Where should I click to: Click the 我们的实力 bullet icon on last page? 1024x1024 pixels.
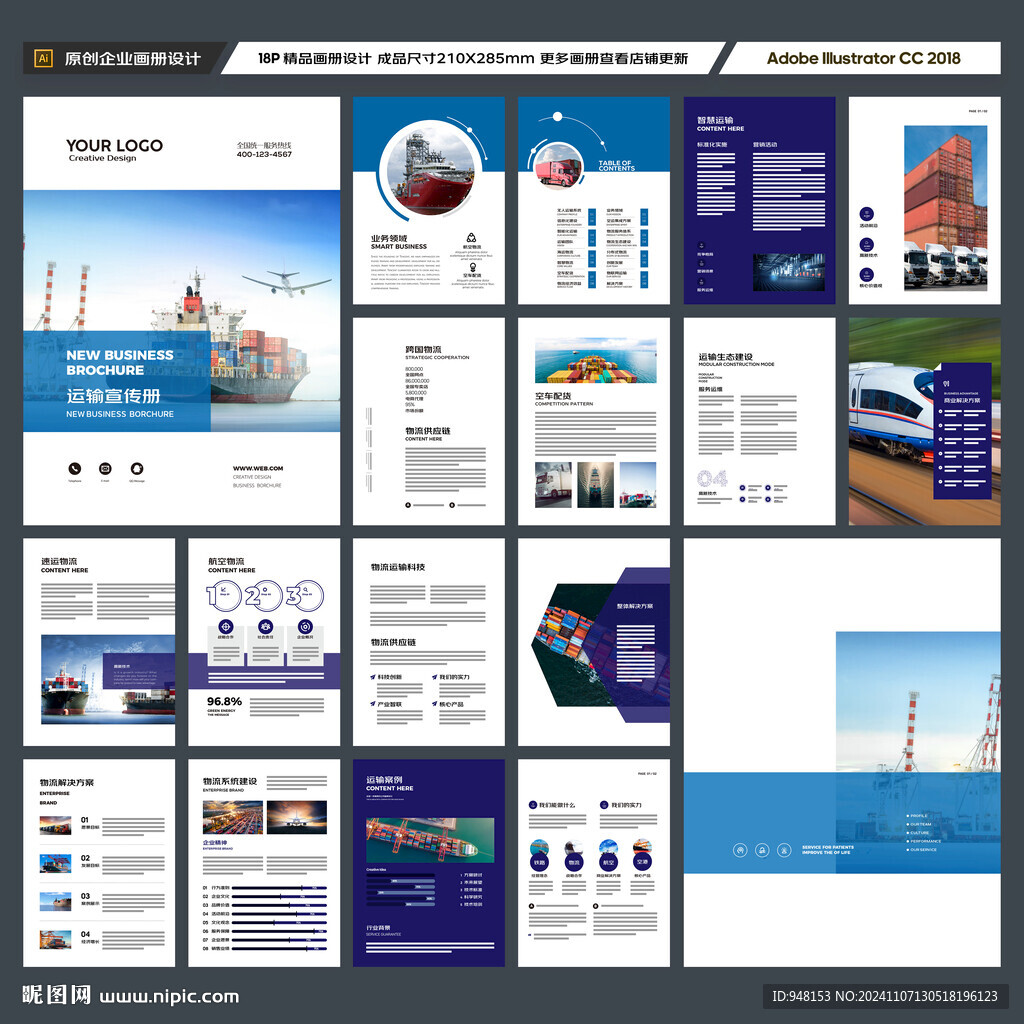pyautogui.click(x=604, y=805)
